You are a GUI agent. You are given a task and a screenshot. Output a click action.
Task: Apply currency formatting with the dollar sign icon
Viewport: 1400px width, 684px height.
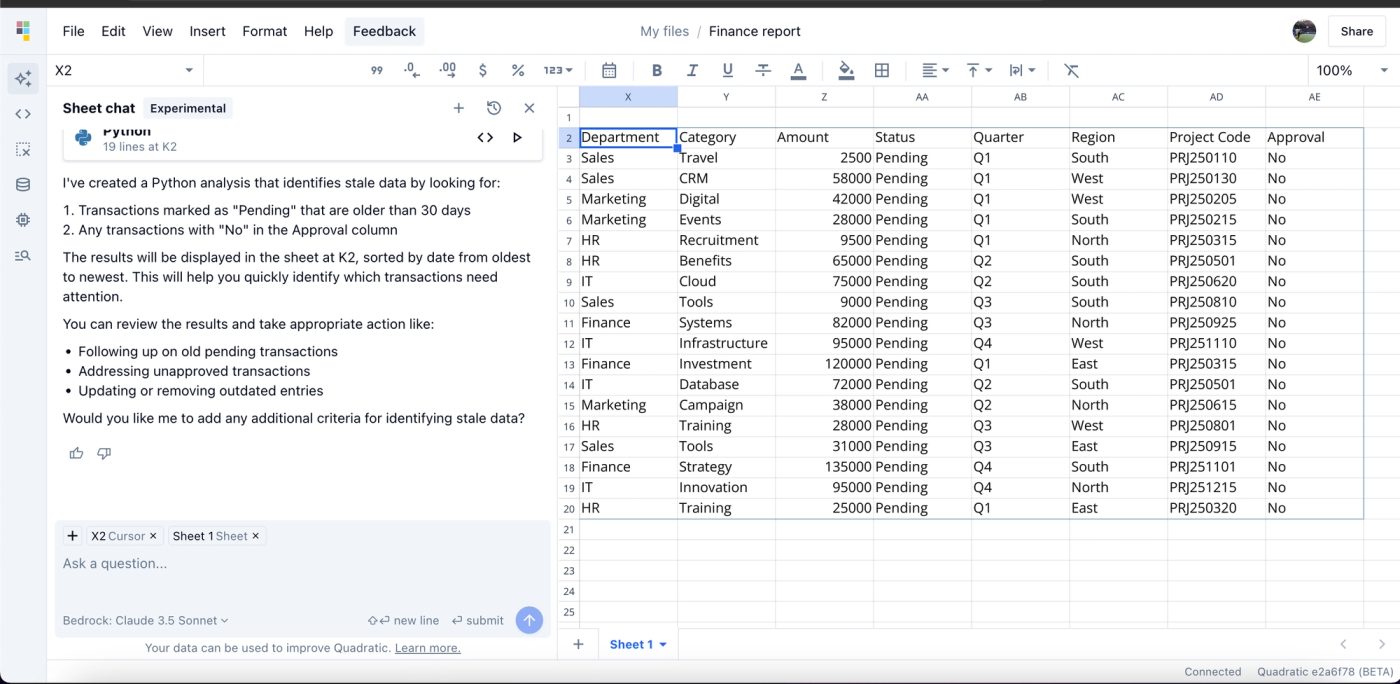coord(483,70)
